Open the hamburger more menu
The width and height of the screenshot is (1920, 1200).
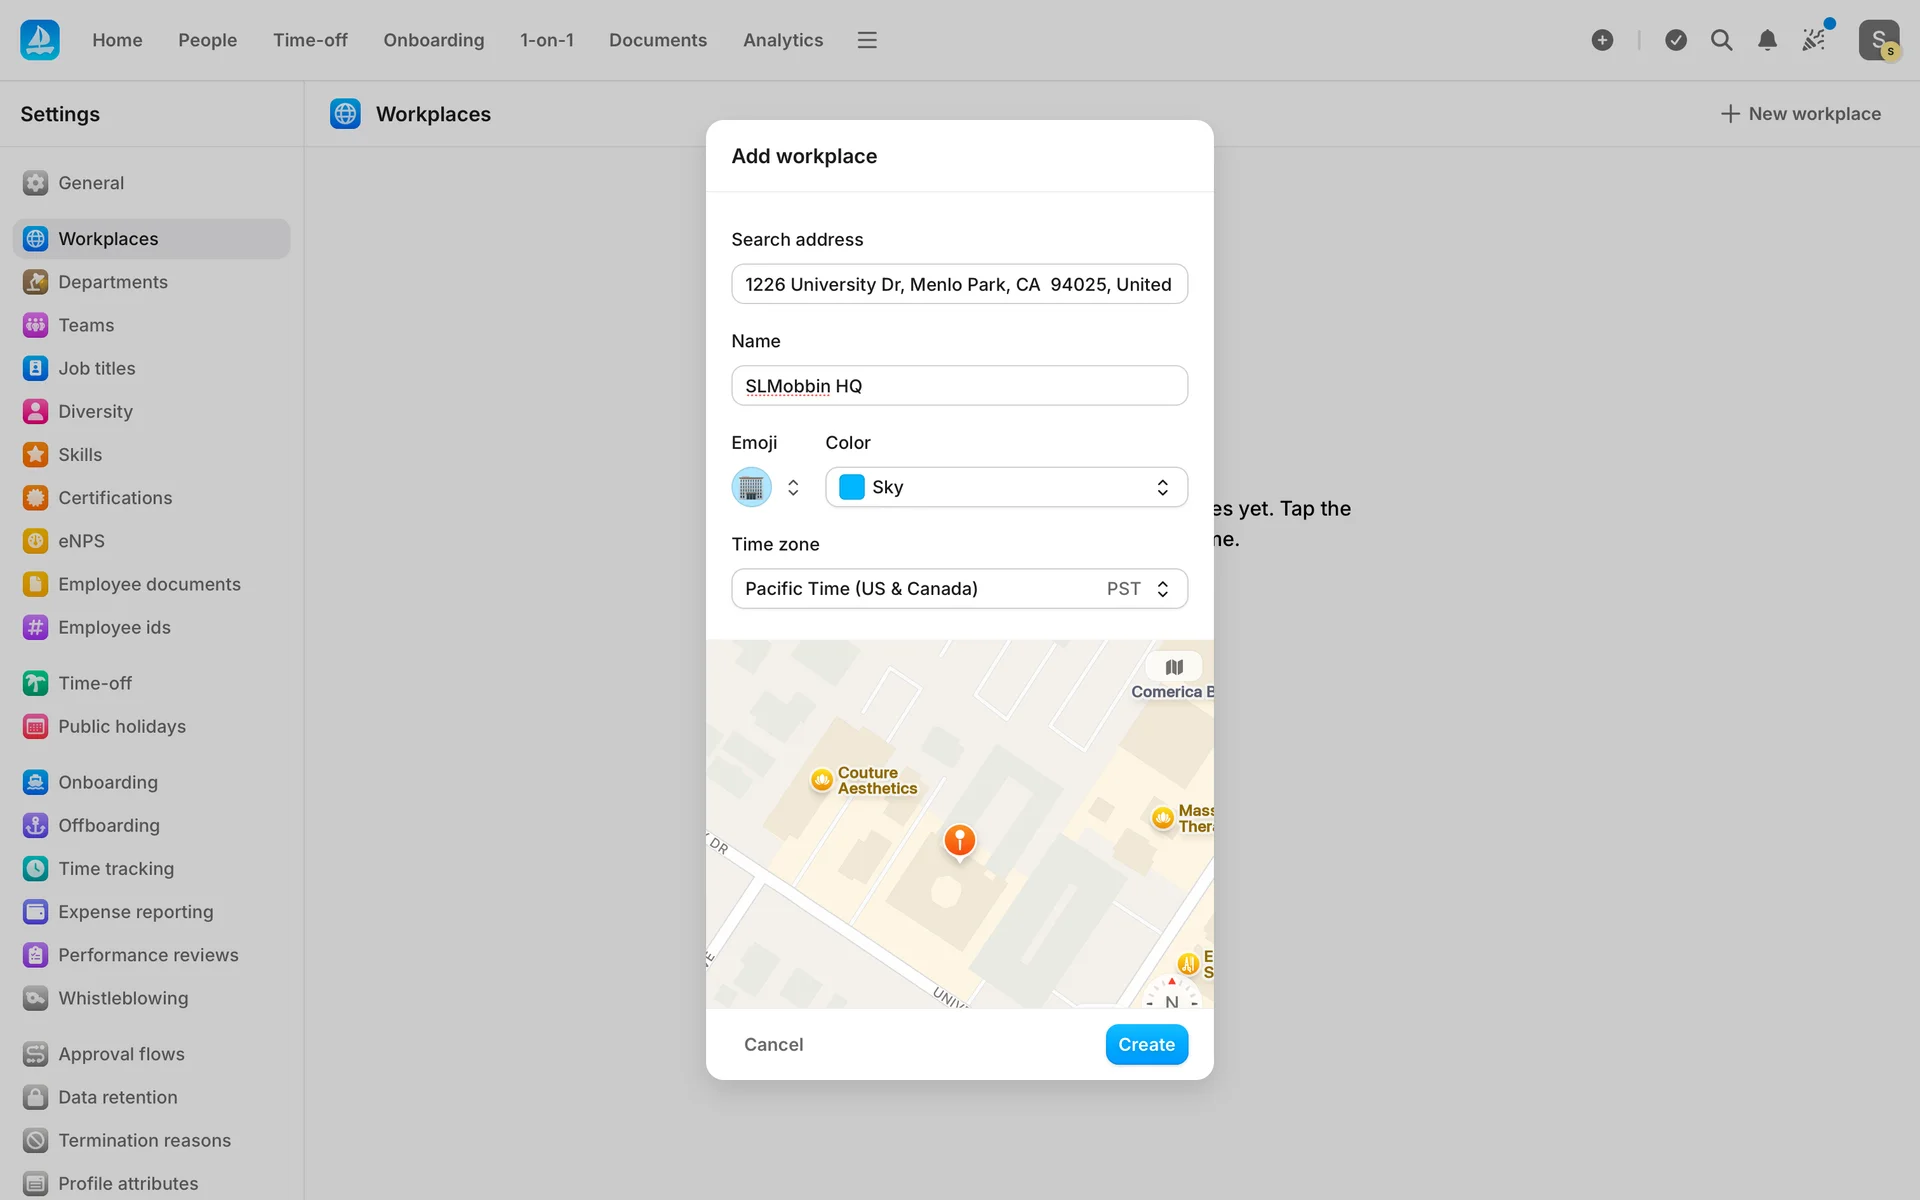point(867,40)
